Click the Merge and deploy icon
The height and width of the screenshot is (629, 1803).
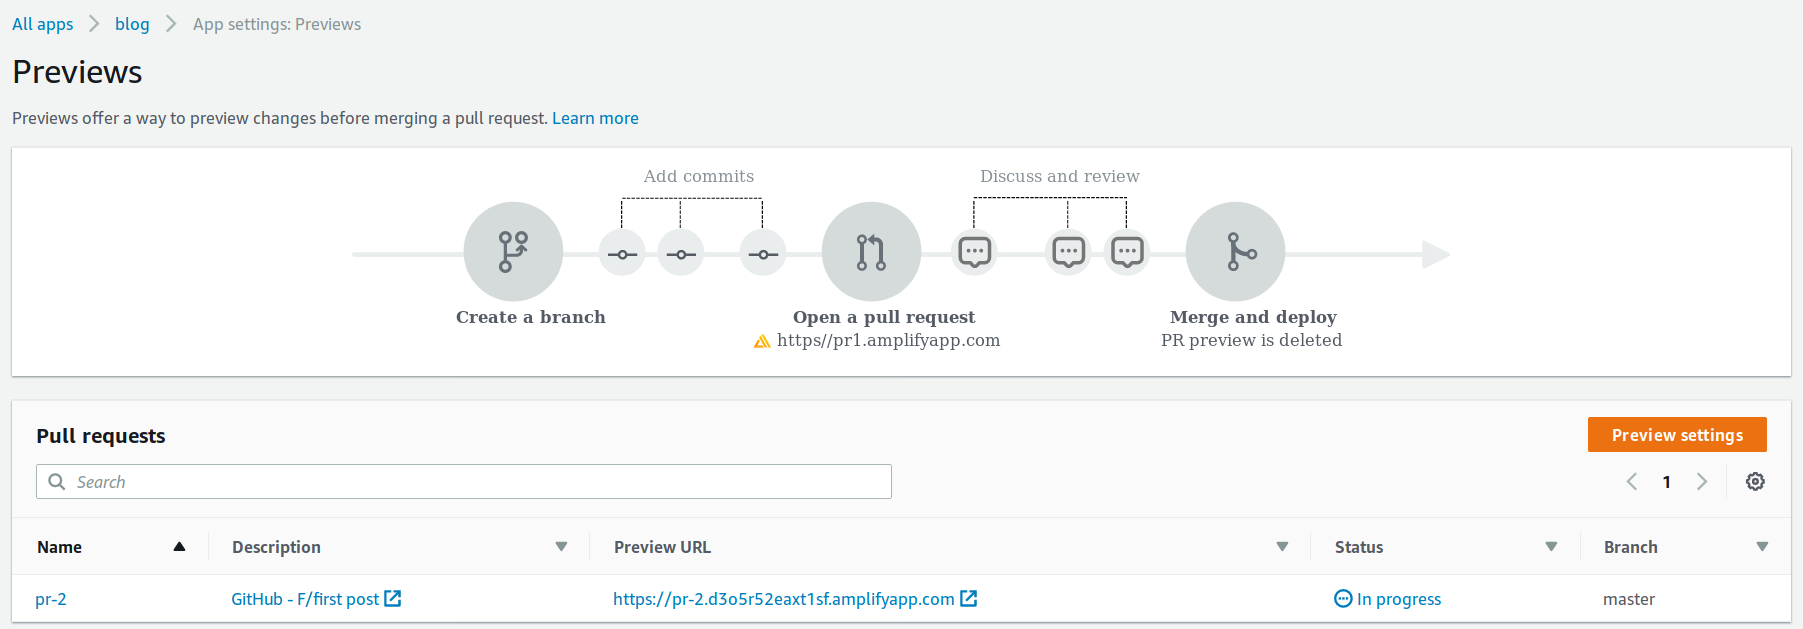coord(1235,252)
